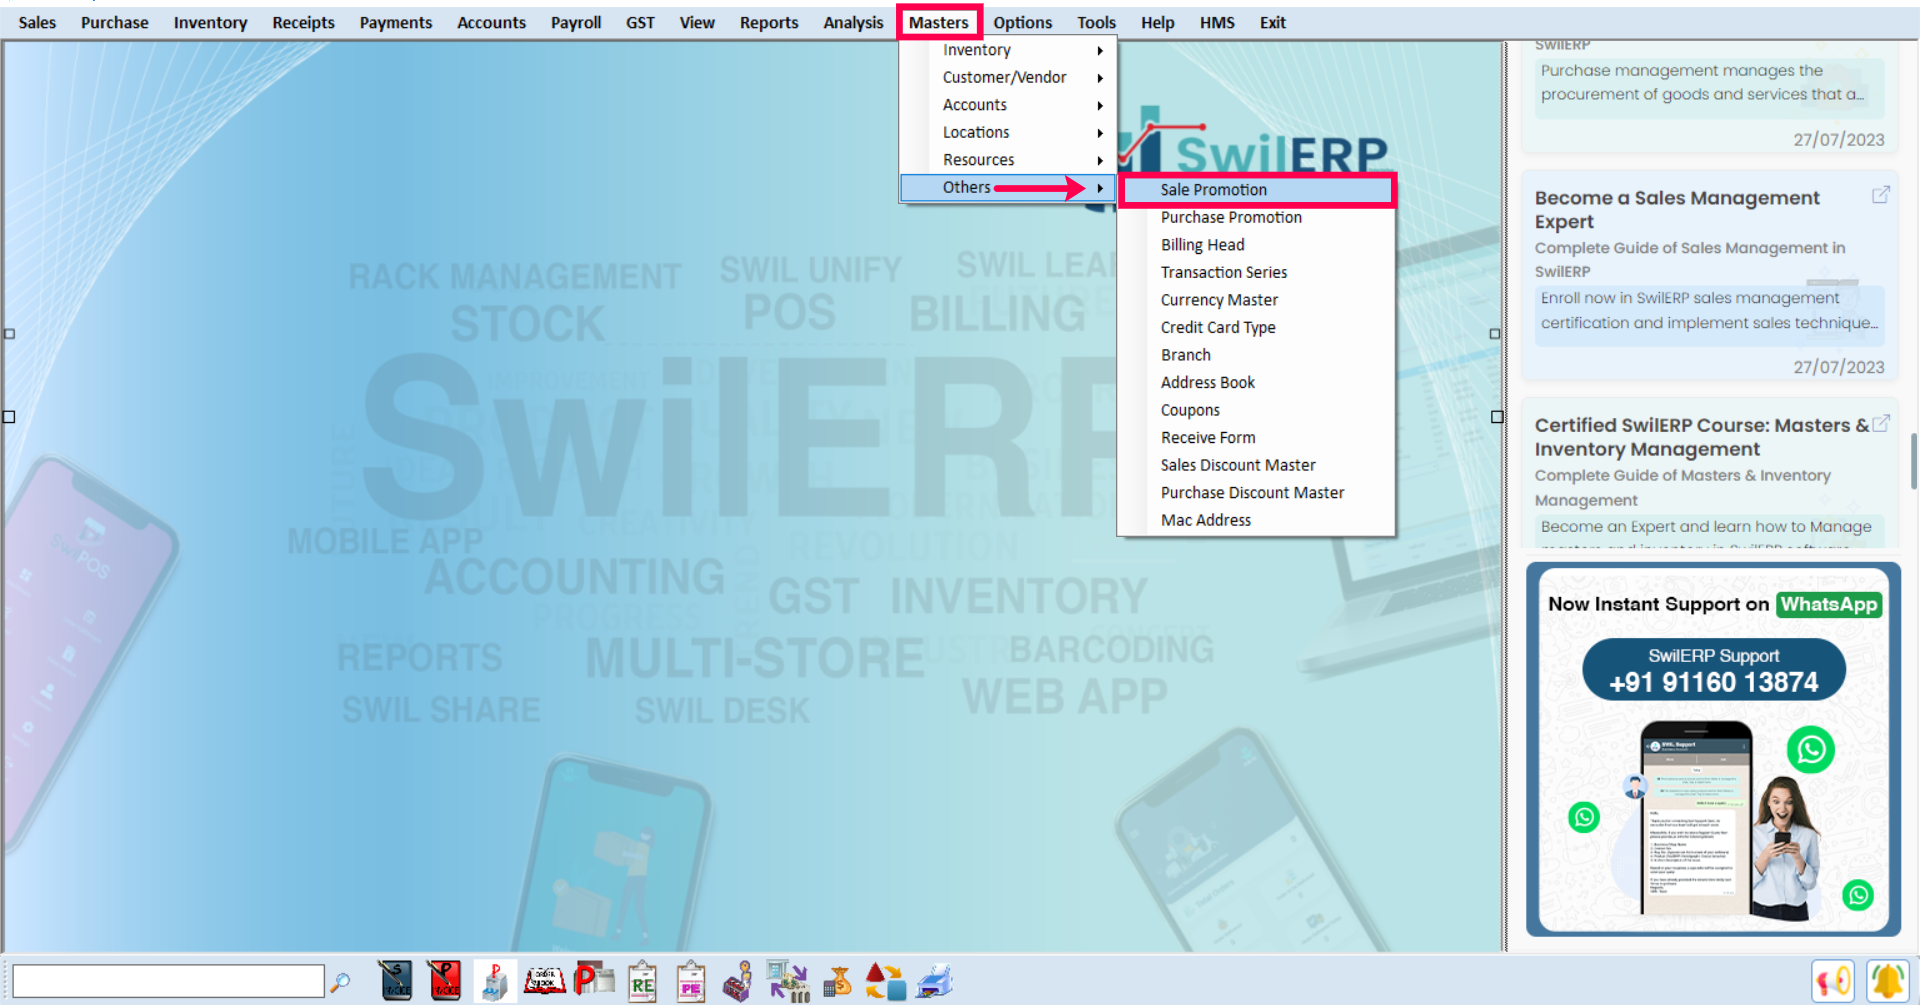Select Credit Card Type entry
The width and height of the screenshot is (1920, 1005).
1257,327
